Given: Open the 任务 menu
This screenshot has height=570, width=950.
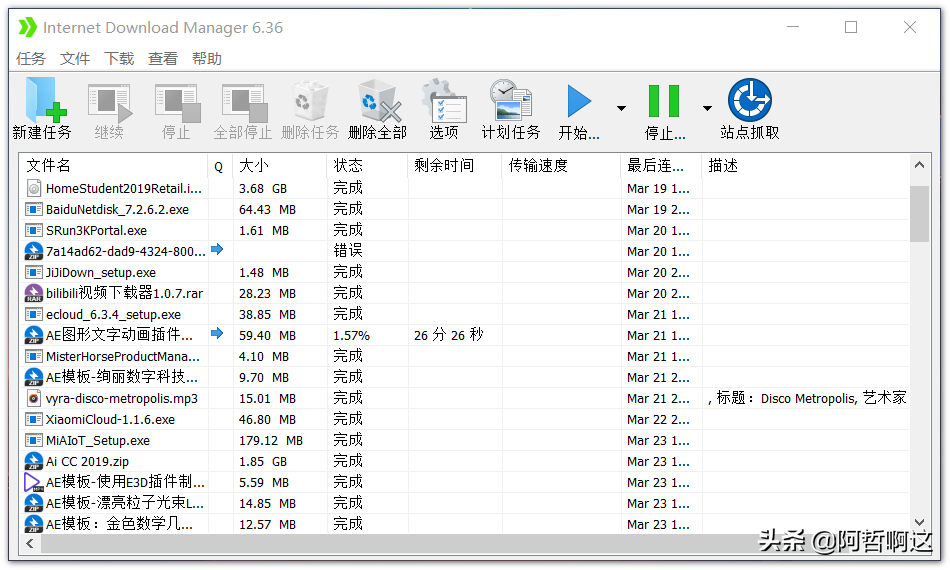Looking at the screenshot, I should click(x=31, y=59).
